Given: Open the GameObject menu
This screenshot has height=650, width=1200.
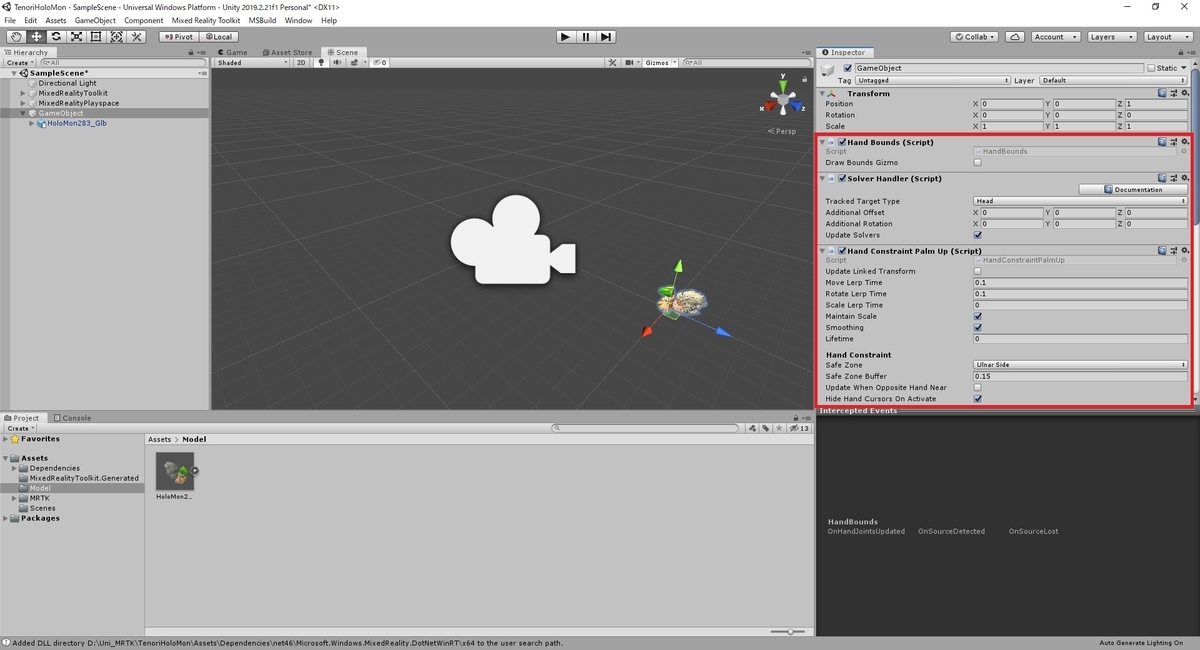Looking at the screenshot, I should [x=95, y=20].
